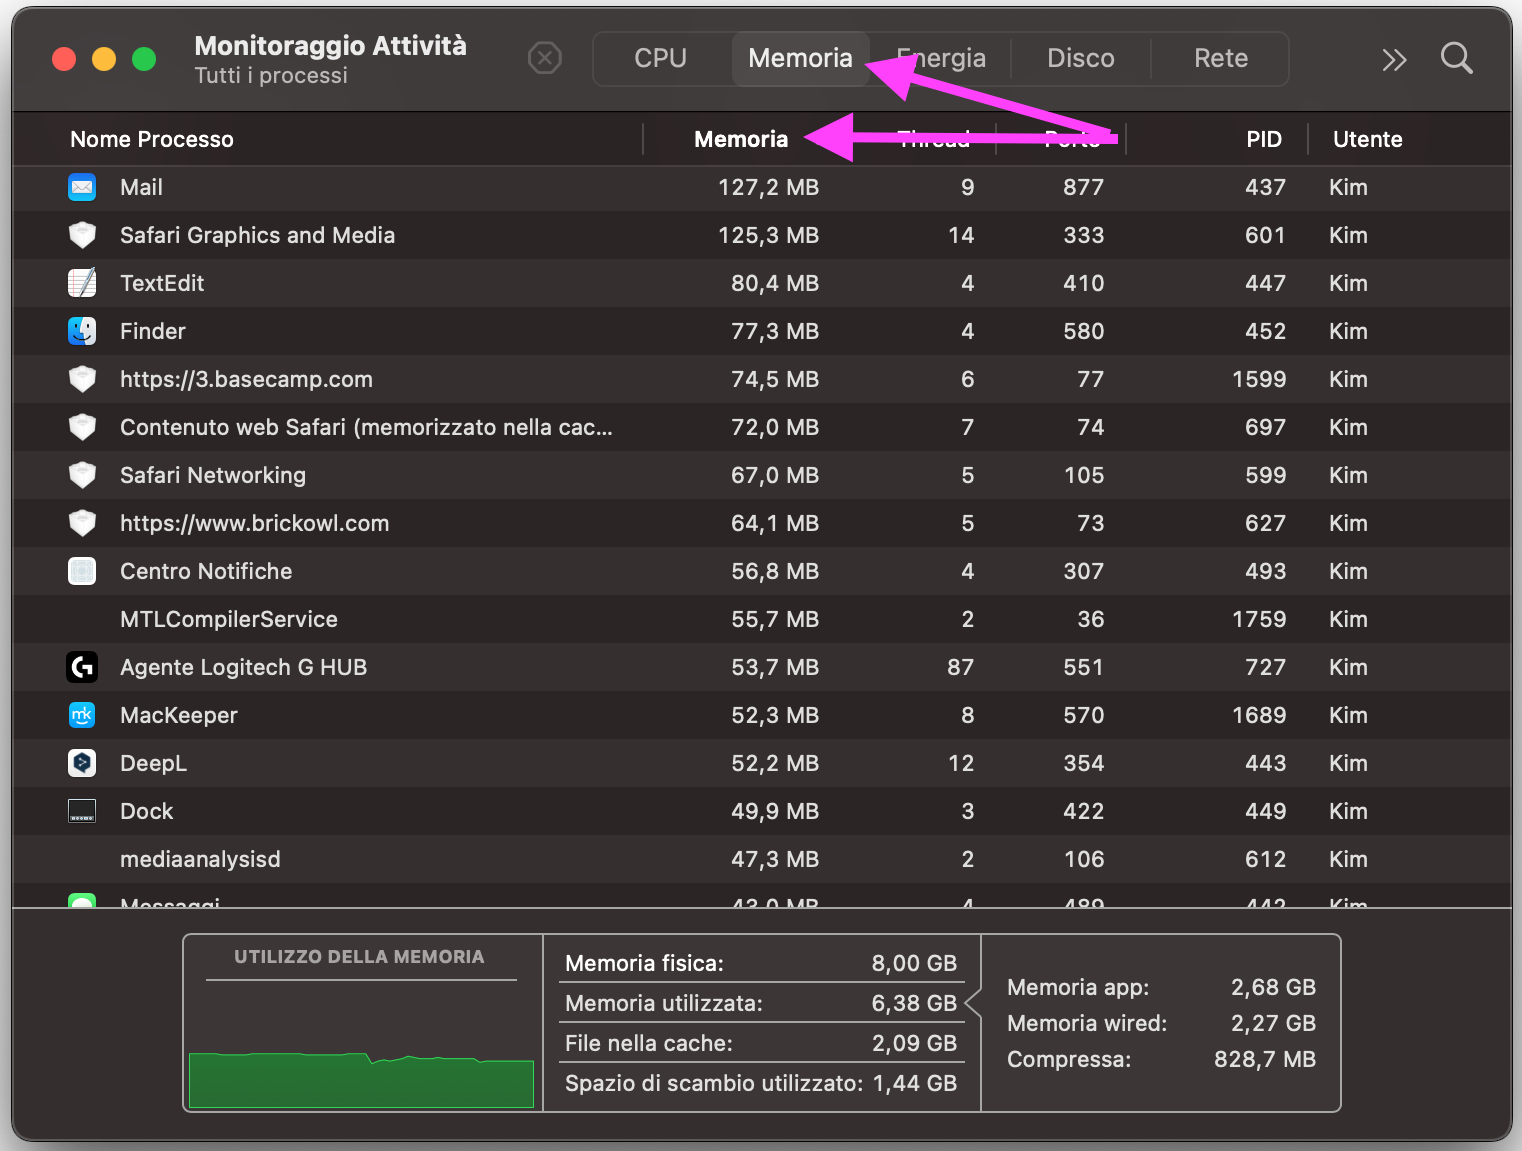Viewport: 1522px width, 1151px height.
Task: Sort by the Memoria column header
Action: (x=741, y=140)
